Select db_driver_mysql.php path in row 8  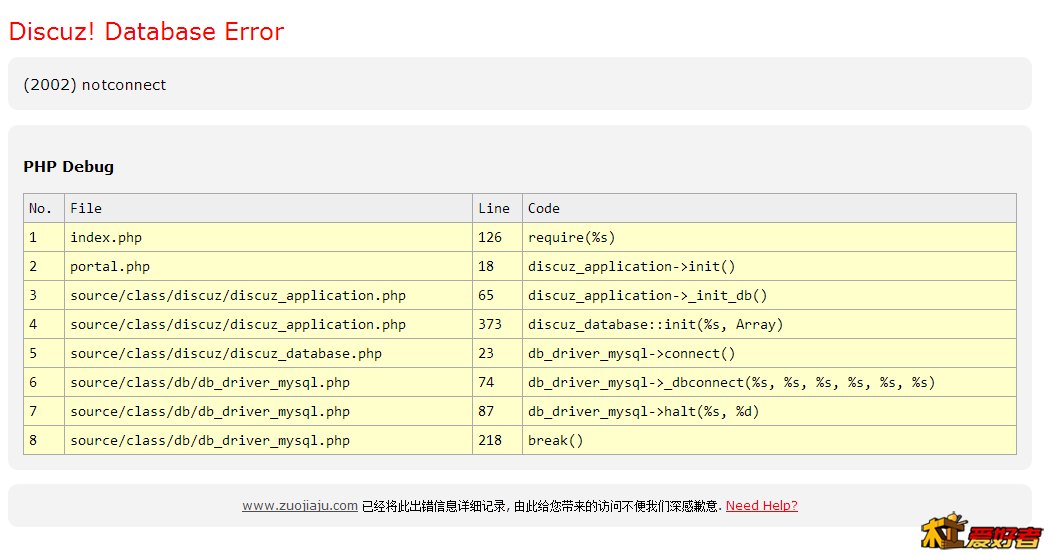pos(209,441)
